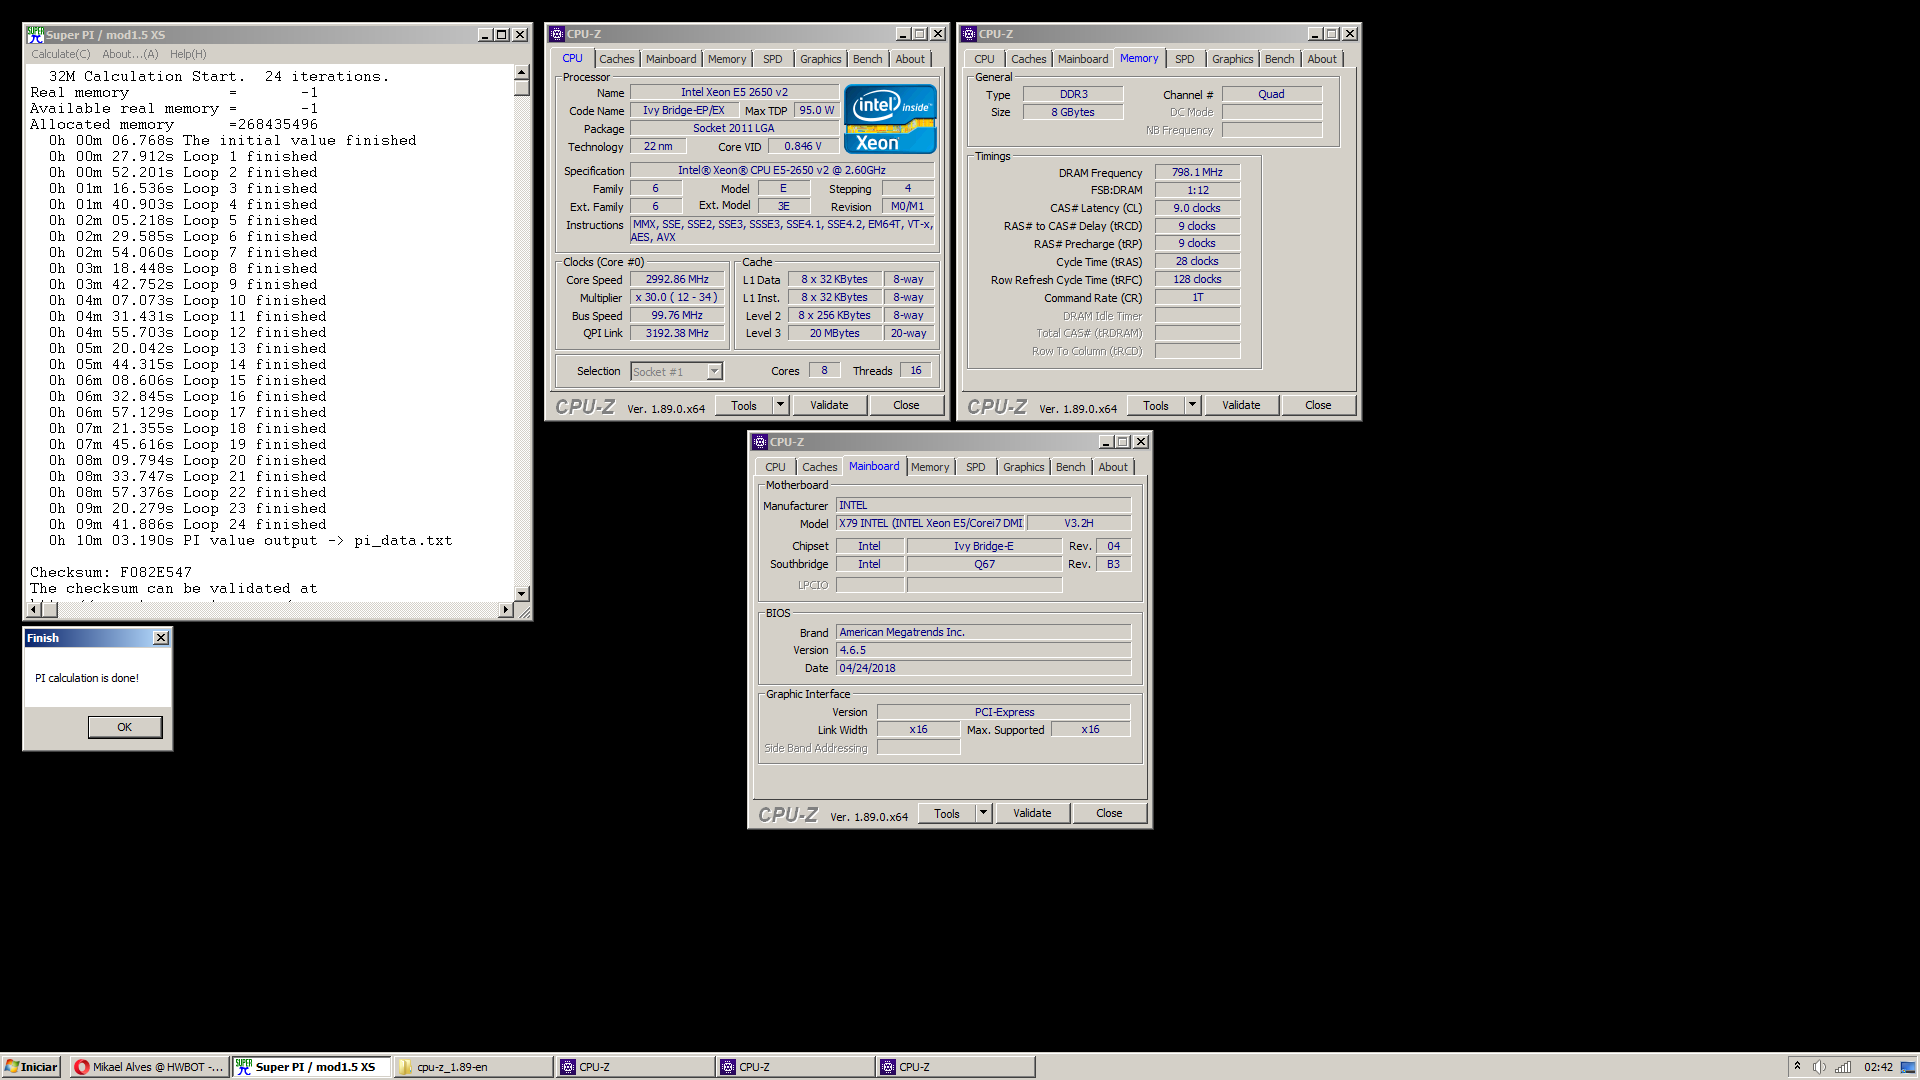The image size is (1920, 1080).
Task: Click the Super PI scrollbar down arrow
Action: click(x=521, y=594)
